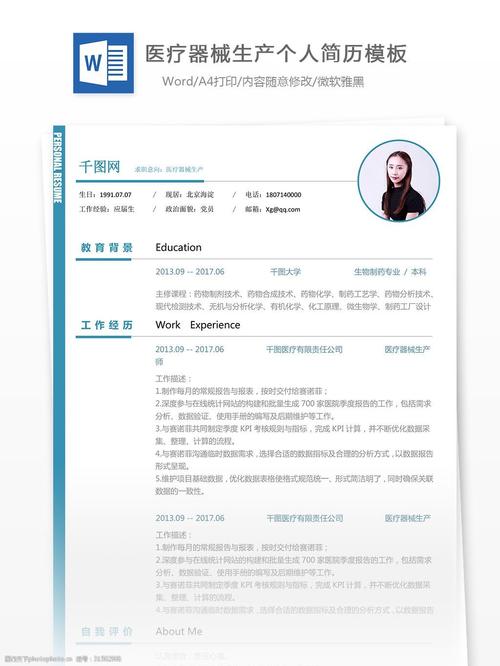The height and width of the screenshot is (666, 500).
Task: Click the 现居：北京海淀 field
Action: [189, 195]
